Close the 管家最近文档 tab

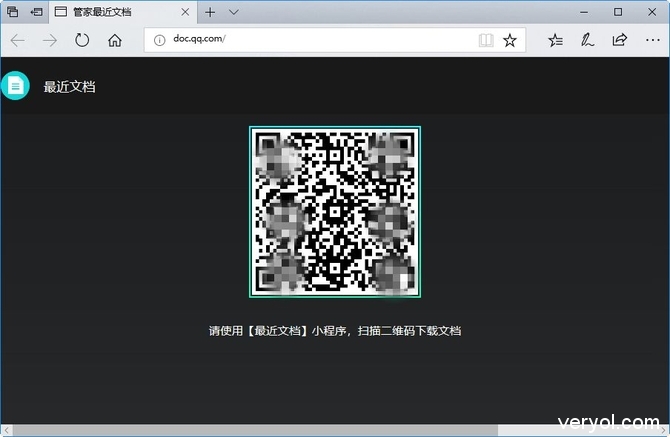[x=185, y=12]
